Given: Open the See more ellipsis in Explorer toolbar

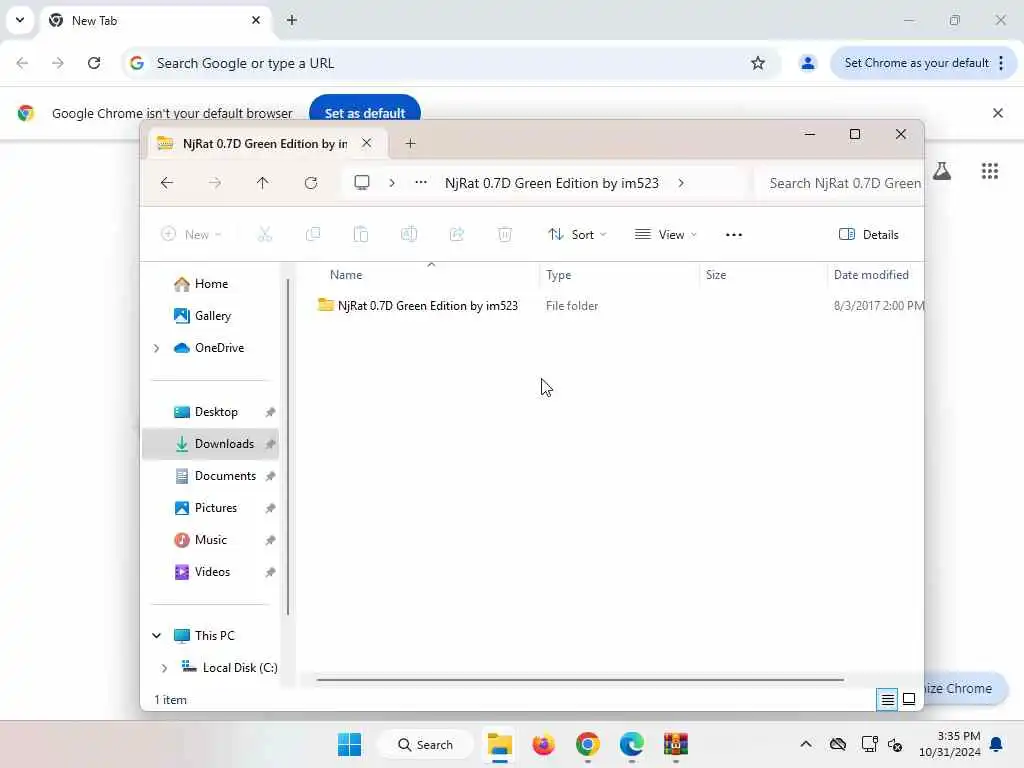Looking at the screenshot, I should [x=734, y=234].
